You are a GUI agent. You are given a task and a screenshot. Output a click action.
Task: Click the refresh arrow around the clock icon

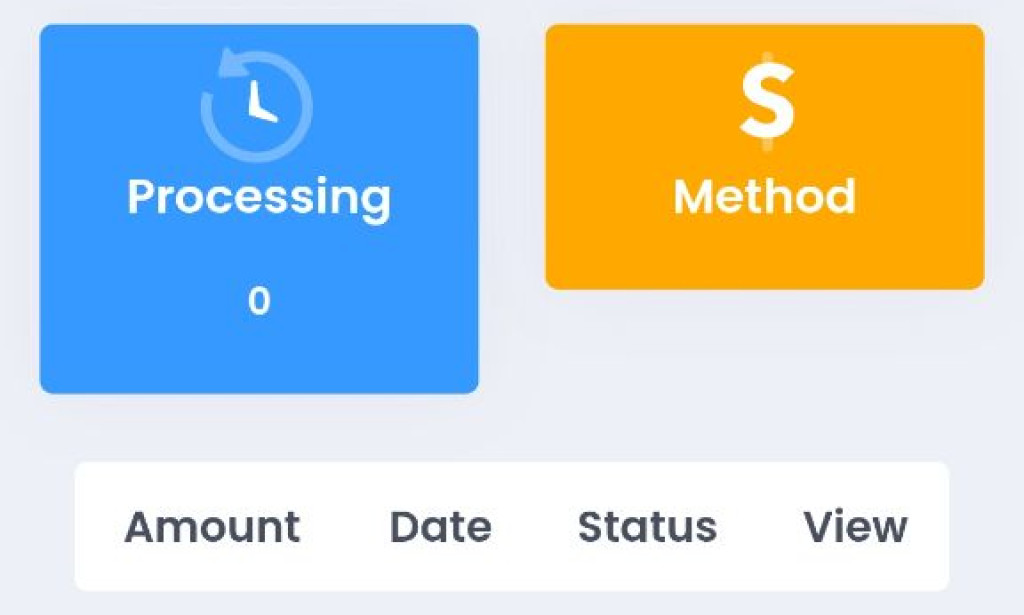[x=231, y=62]
